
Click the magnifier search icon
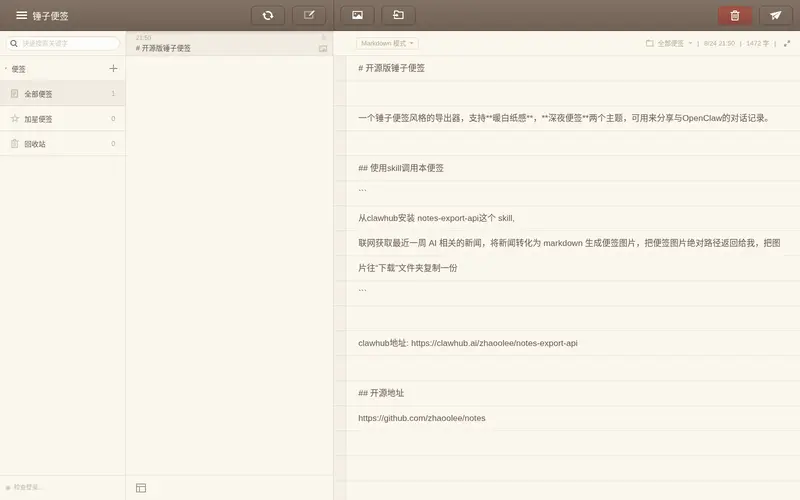pyautogui.click(x=14, y=43)
